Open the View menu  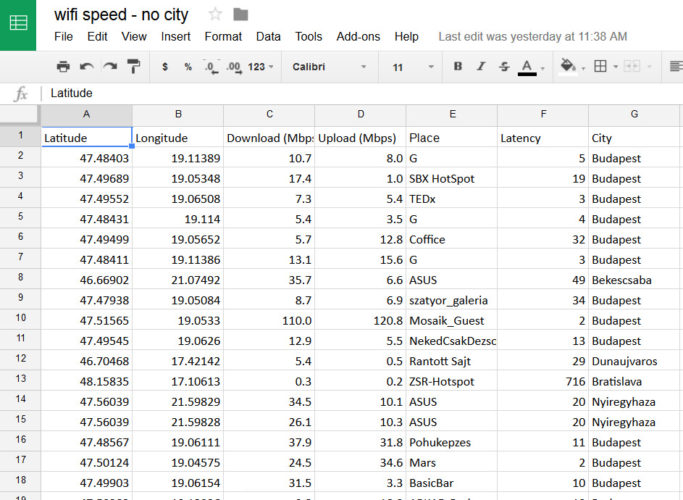coord(134,37)
